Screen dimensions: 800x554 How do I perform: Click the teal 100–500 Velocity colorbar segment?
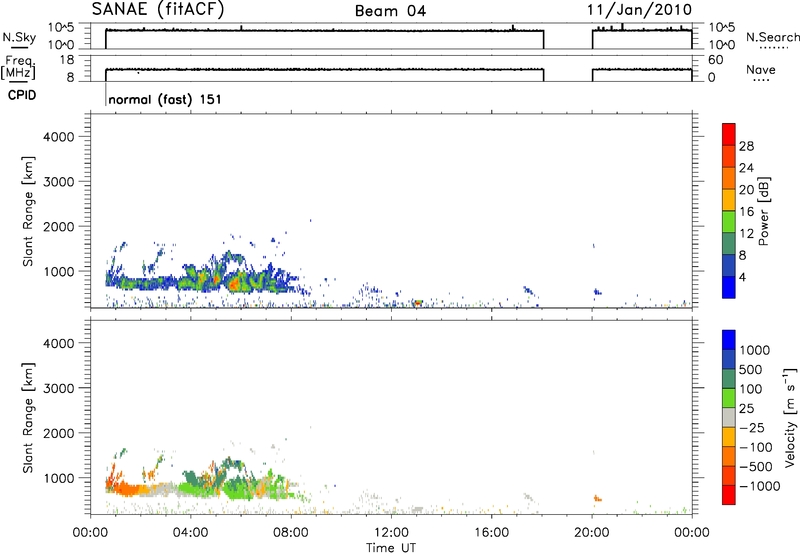click(729, 379)
